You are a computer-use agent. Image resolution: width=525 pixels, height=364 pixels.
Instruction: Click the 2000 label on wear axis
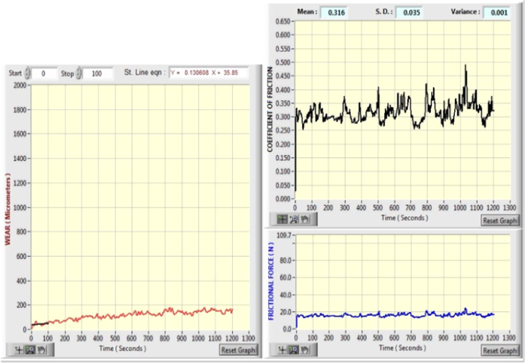point(20,85)
